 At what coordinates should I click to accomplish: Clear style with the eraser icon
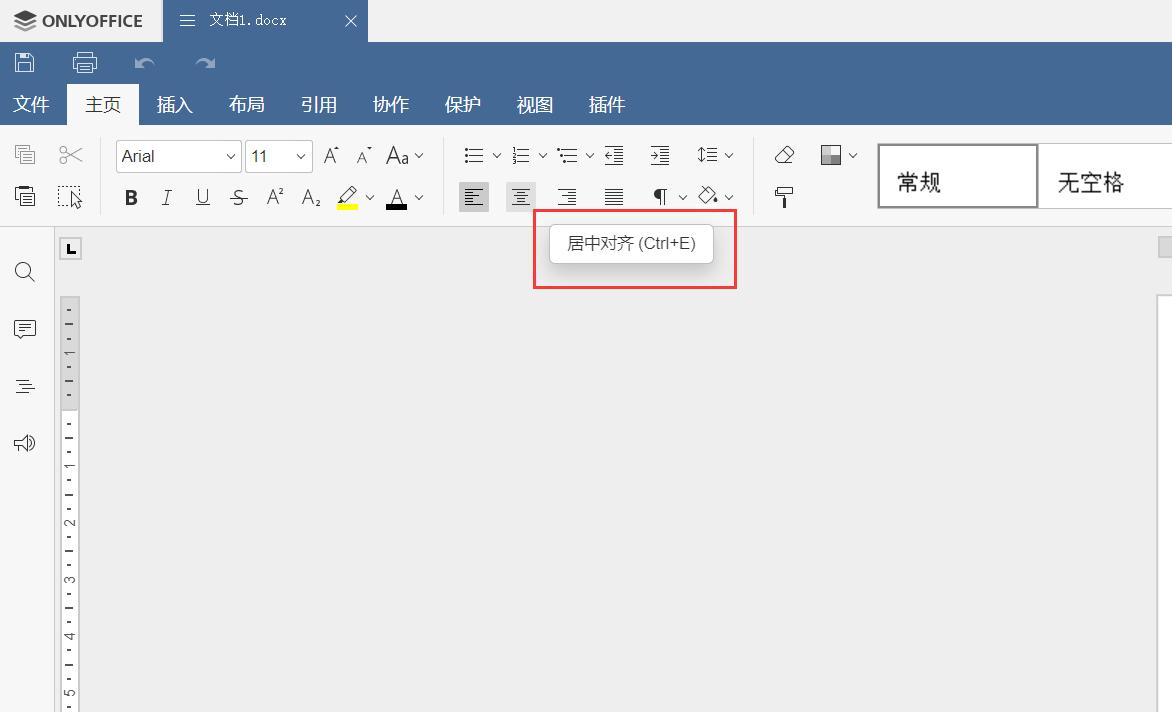click(784, 155)
